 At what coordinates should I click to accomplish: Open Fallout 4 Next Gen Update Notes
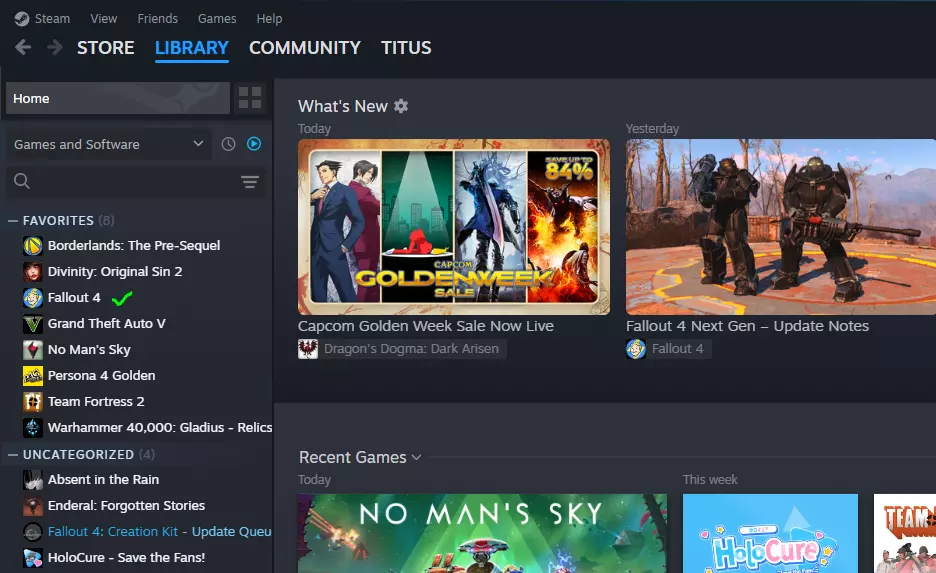(747, 326)
